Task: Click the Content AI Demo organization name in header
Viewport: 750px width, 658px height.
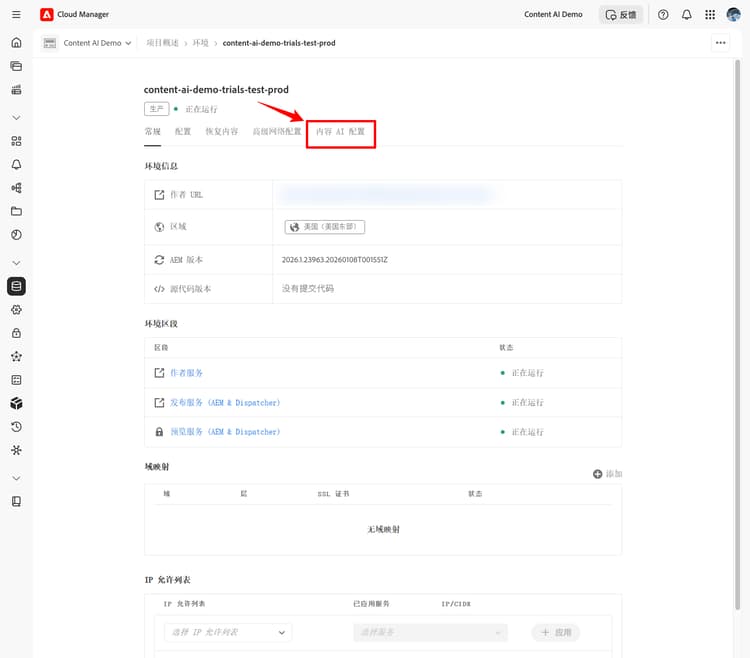Action: 553,14
